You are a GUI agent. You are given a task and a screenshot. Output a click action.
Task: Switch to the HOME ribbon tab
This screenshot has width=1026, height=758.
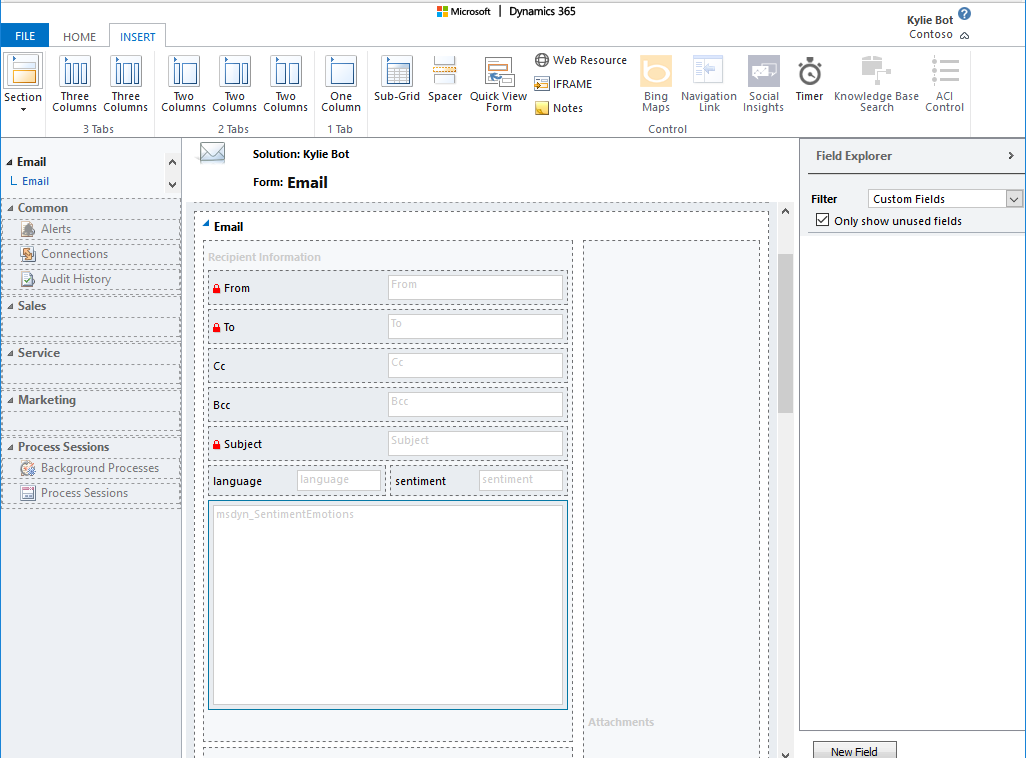click(79, 37)
